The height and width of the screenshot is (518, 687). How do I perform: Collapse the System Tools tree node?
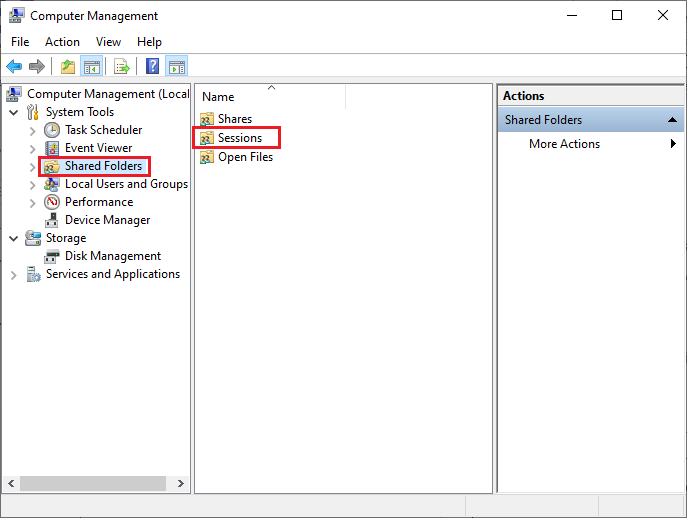point(14,113)
